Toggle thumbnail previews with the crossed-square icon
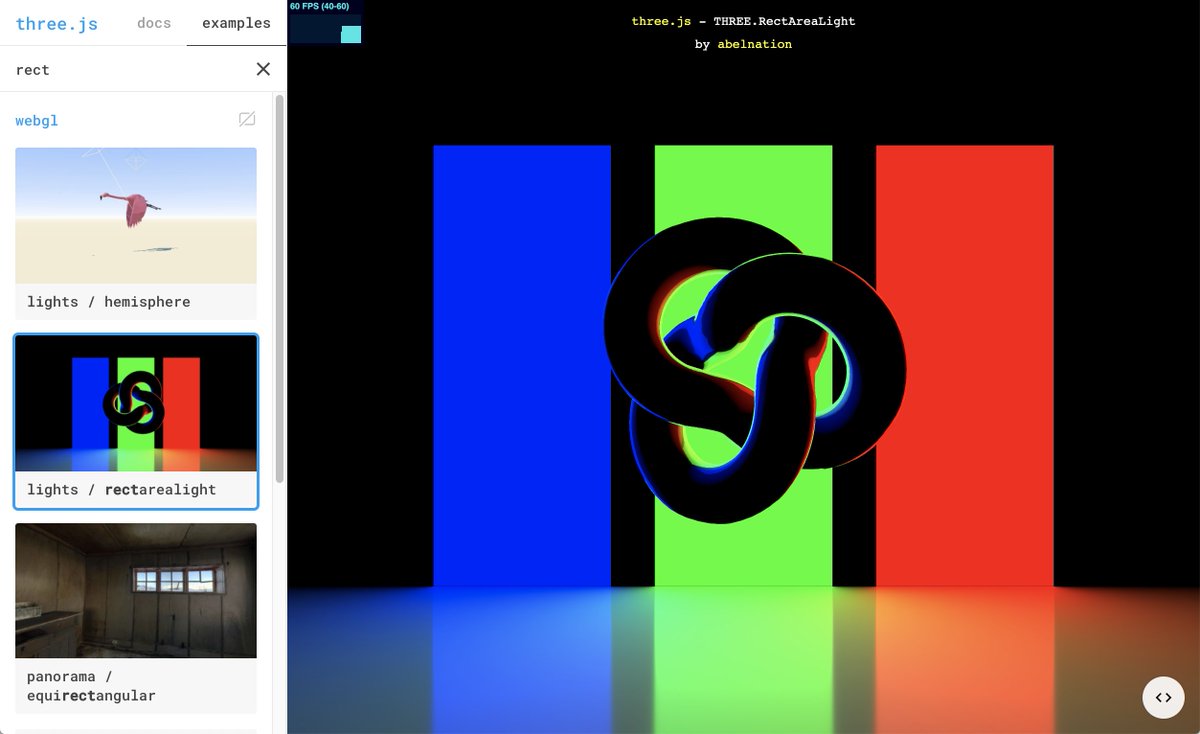Viewport: 1200px width, 734px height. click(x=246, y=120)
